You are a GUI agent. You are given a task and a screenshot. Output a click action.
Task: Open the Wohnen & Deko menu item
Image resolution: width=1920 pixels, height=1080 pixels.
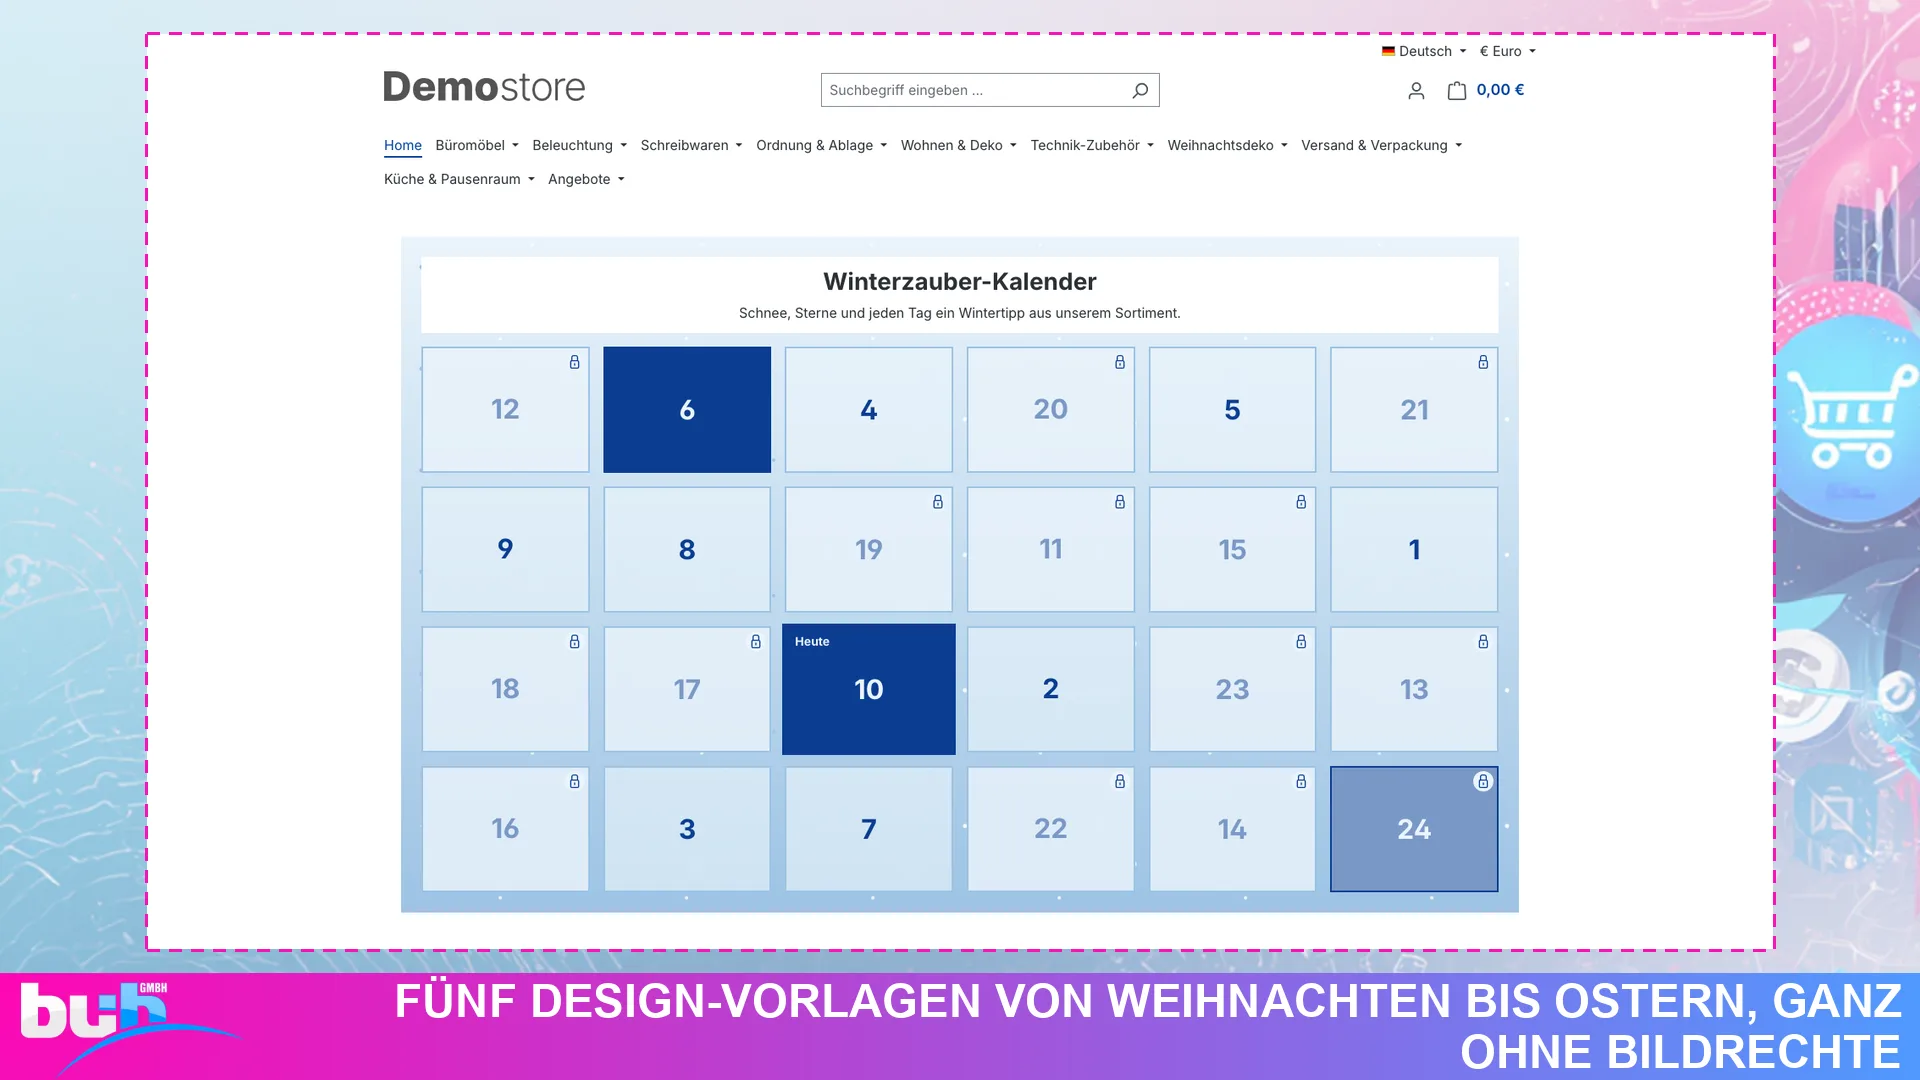pos(958,145)
